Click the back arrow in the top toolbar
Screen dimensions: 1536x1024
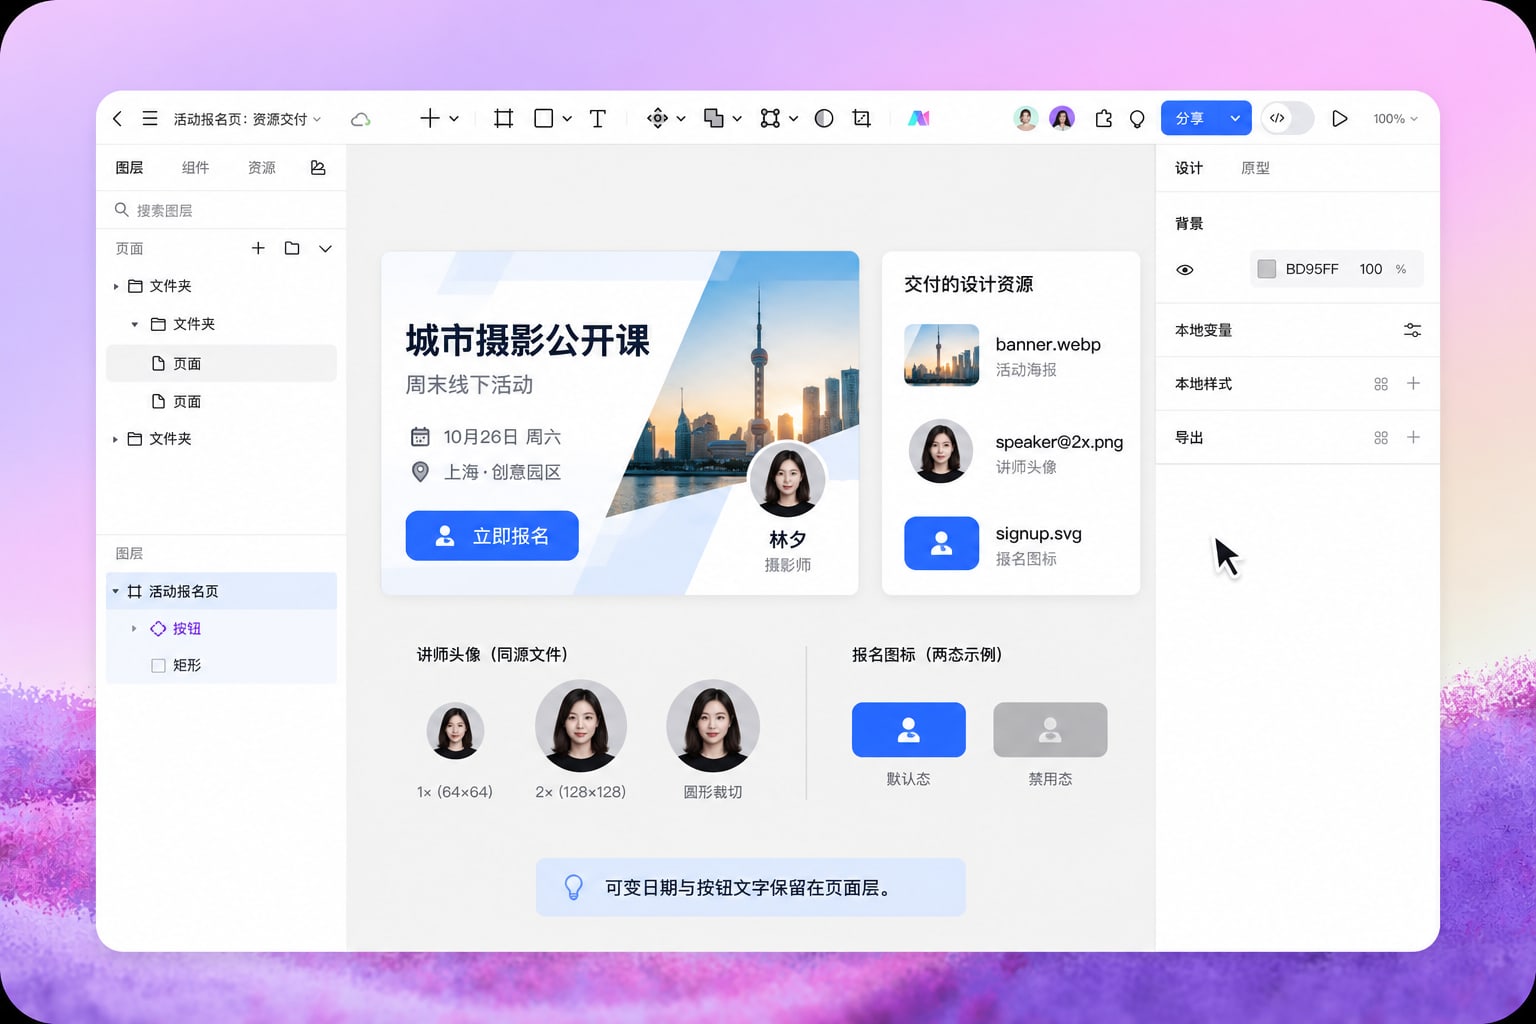click(x=118, y=118)
